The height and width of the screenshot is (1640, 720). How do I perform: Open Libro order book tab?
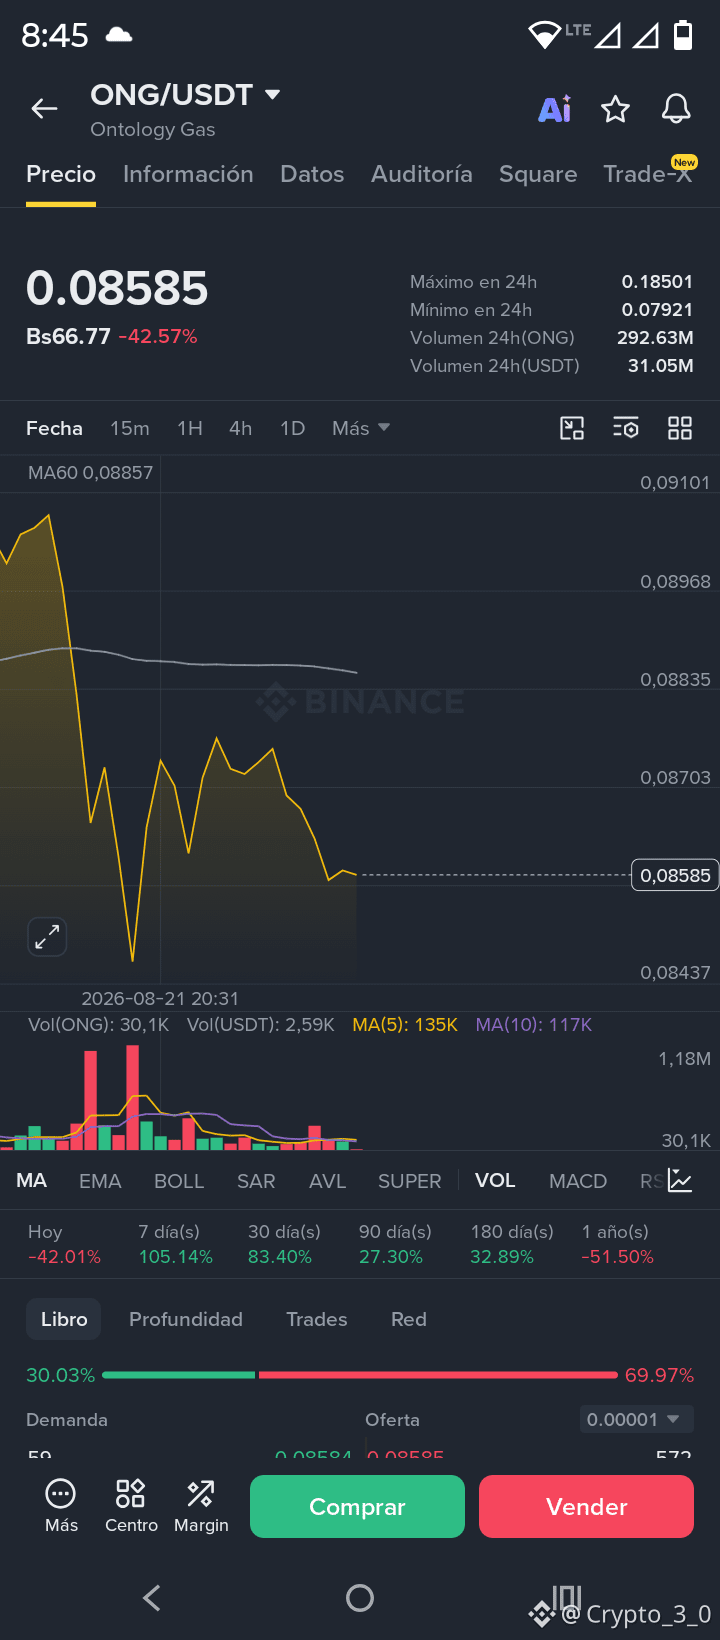pyautogui.click(x=64, y=1319)
